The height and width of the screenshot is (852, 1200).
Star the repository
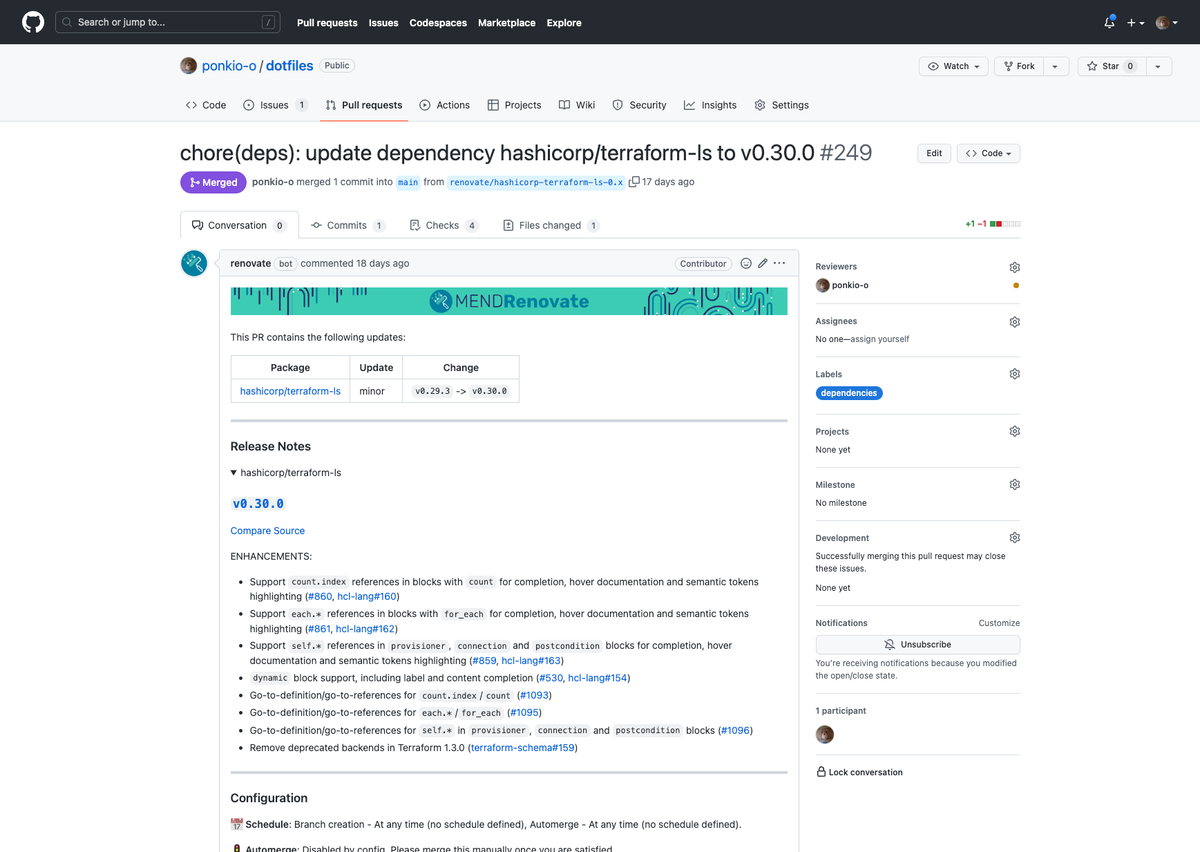pos(1110,66)
